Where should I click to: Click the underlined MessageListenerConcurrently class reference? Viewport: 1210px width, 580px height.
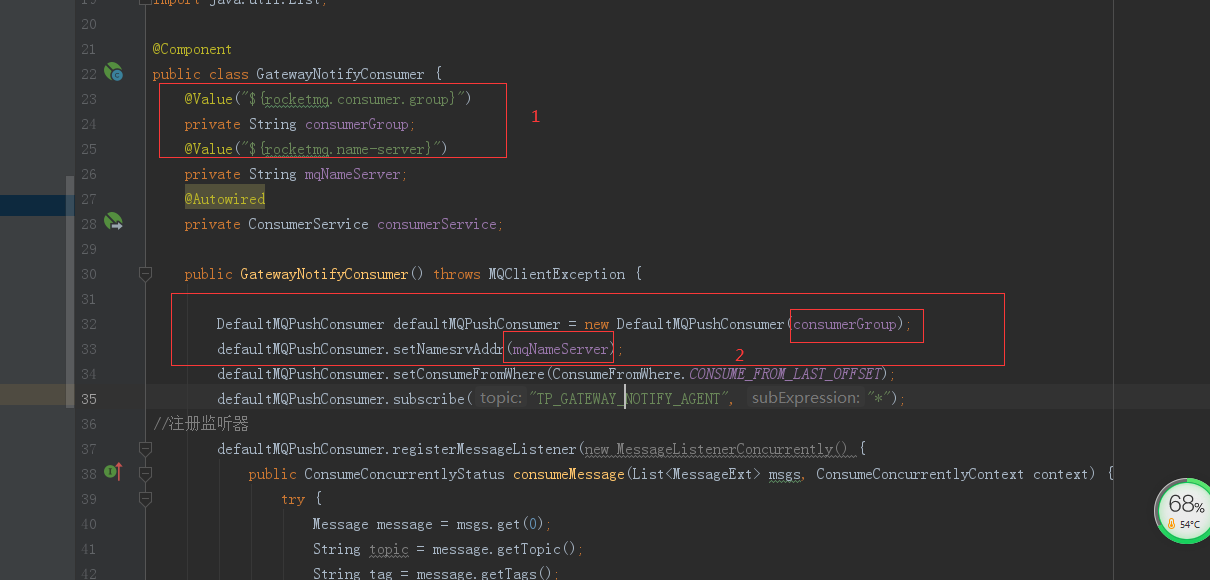tap(716, 448)
